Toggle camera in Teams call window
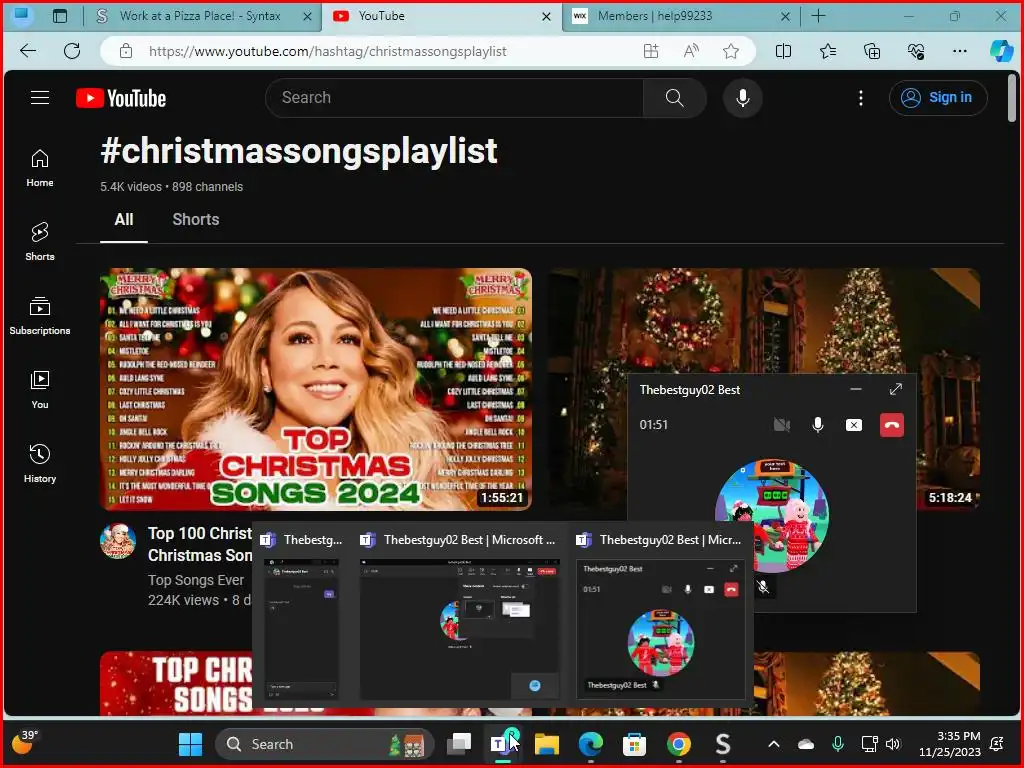 pyautogui.click(x=782, y=425)
